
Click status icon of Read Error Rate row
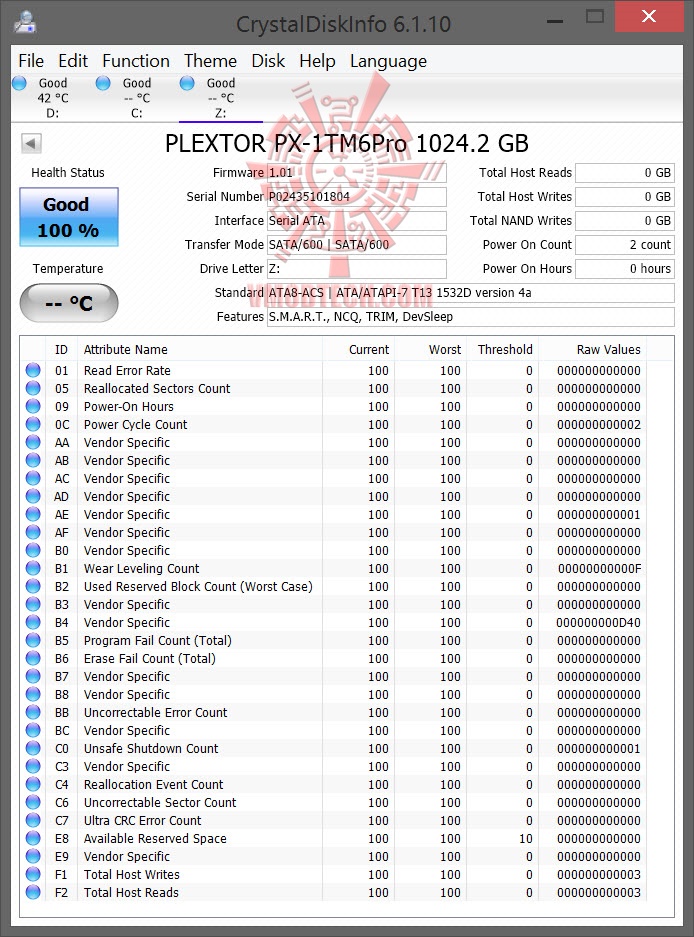click(x=33, y=370)
